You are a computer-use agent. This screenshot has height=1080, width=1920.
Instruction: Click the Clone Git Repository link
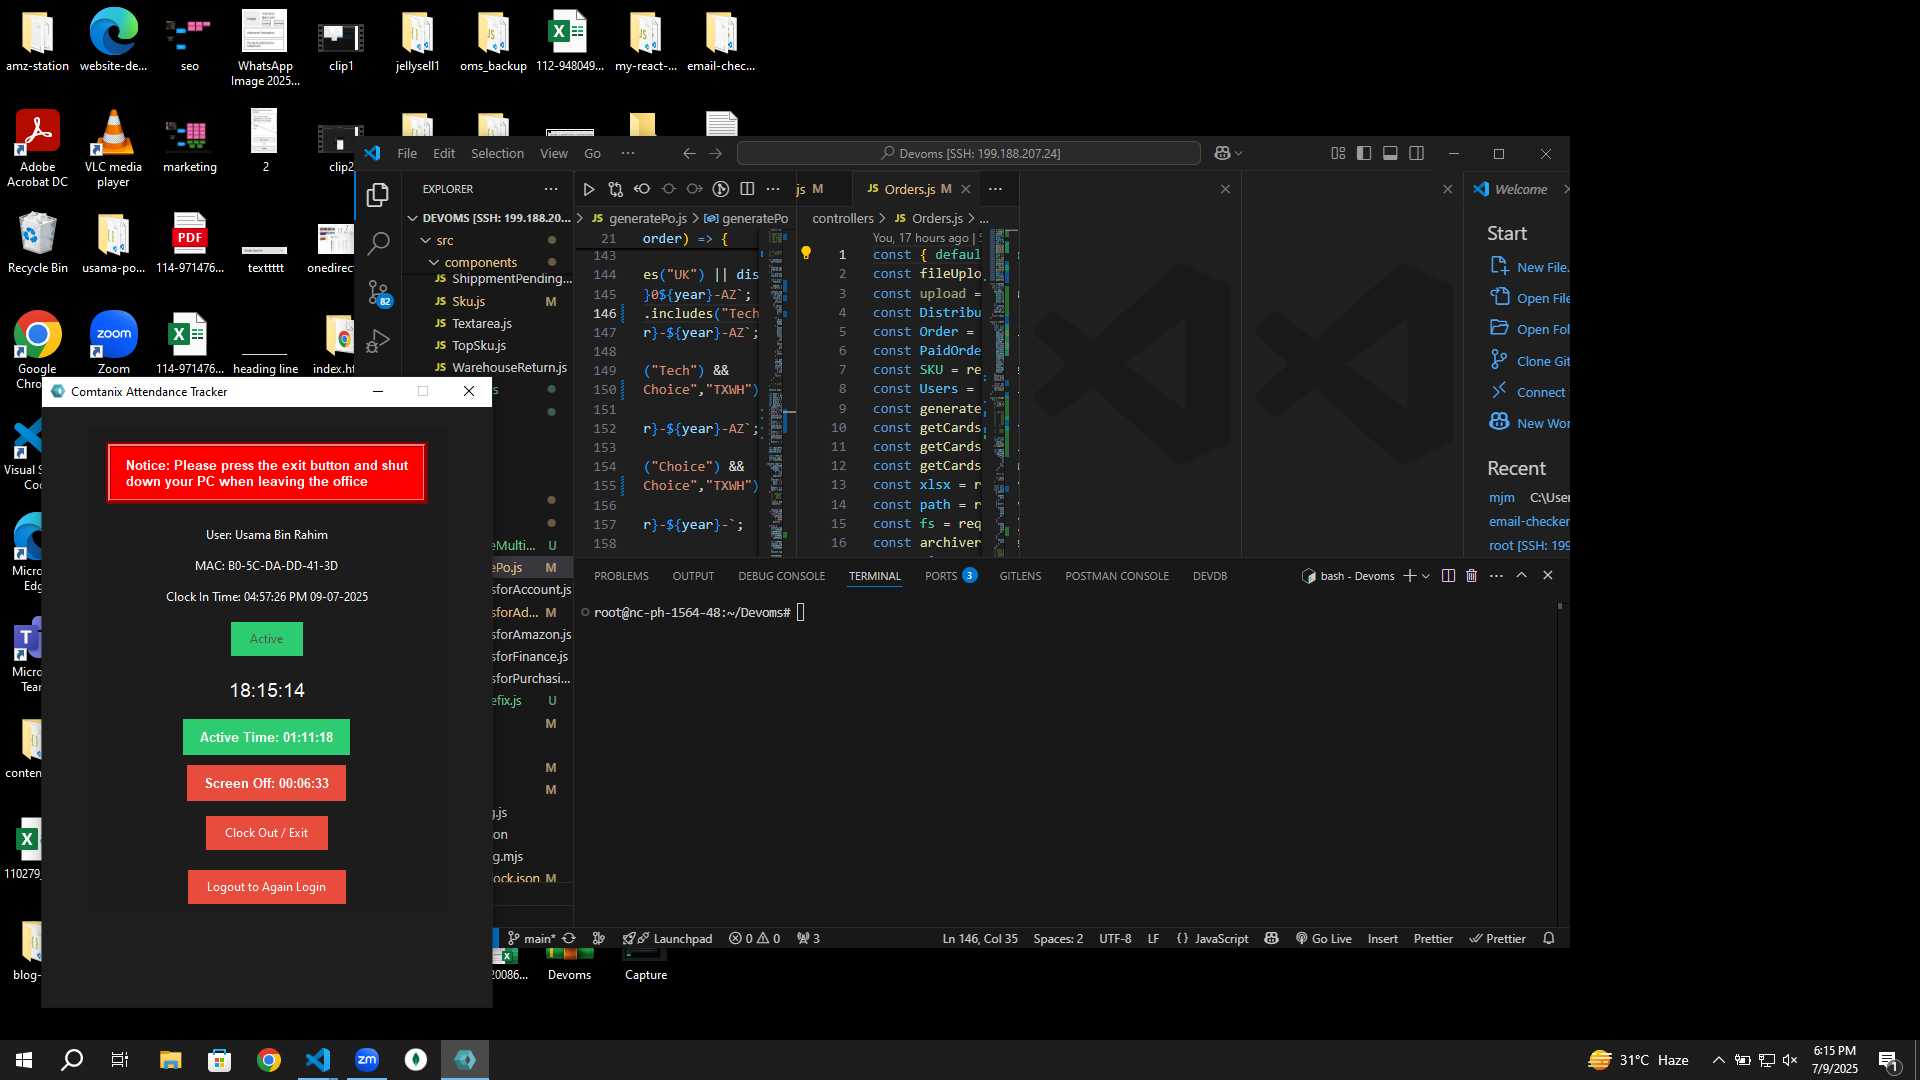[x=1542, y=361]
